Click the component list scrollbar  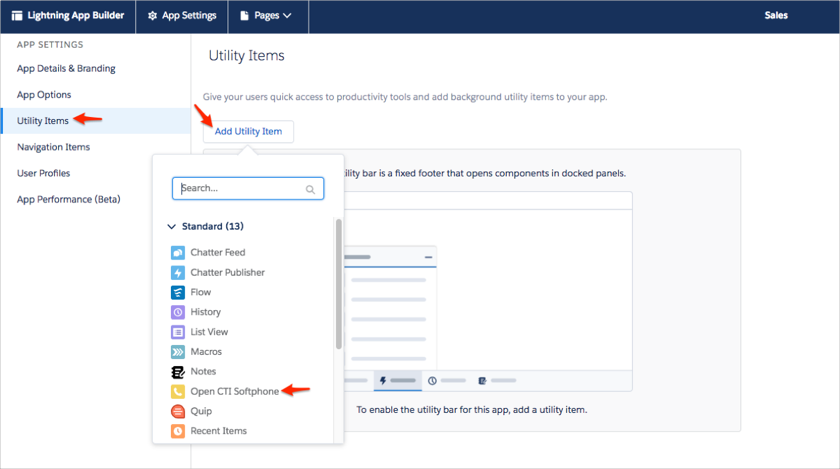click(x=338, y=290)
